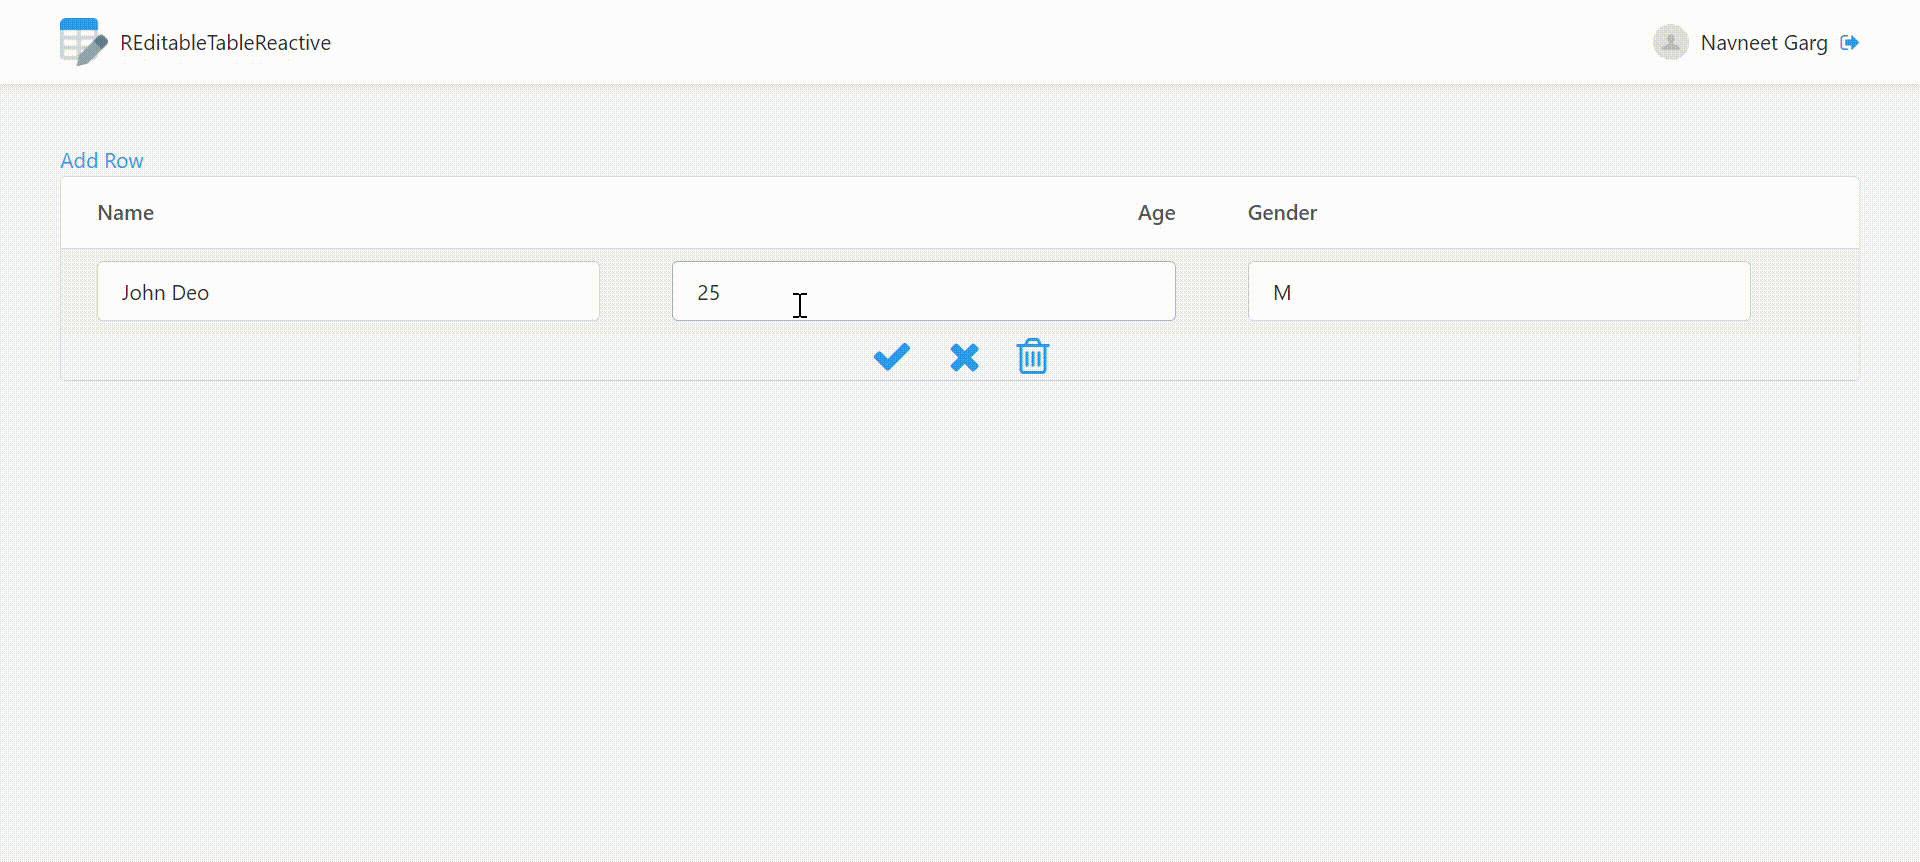Click the Navneet Garg username

[x=1764, y=43]
